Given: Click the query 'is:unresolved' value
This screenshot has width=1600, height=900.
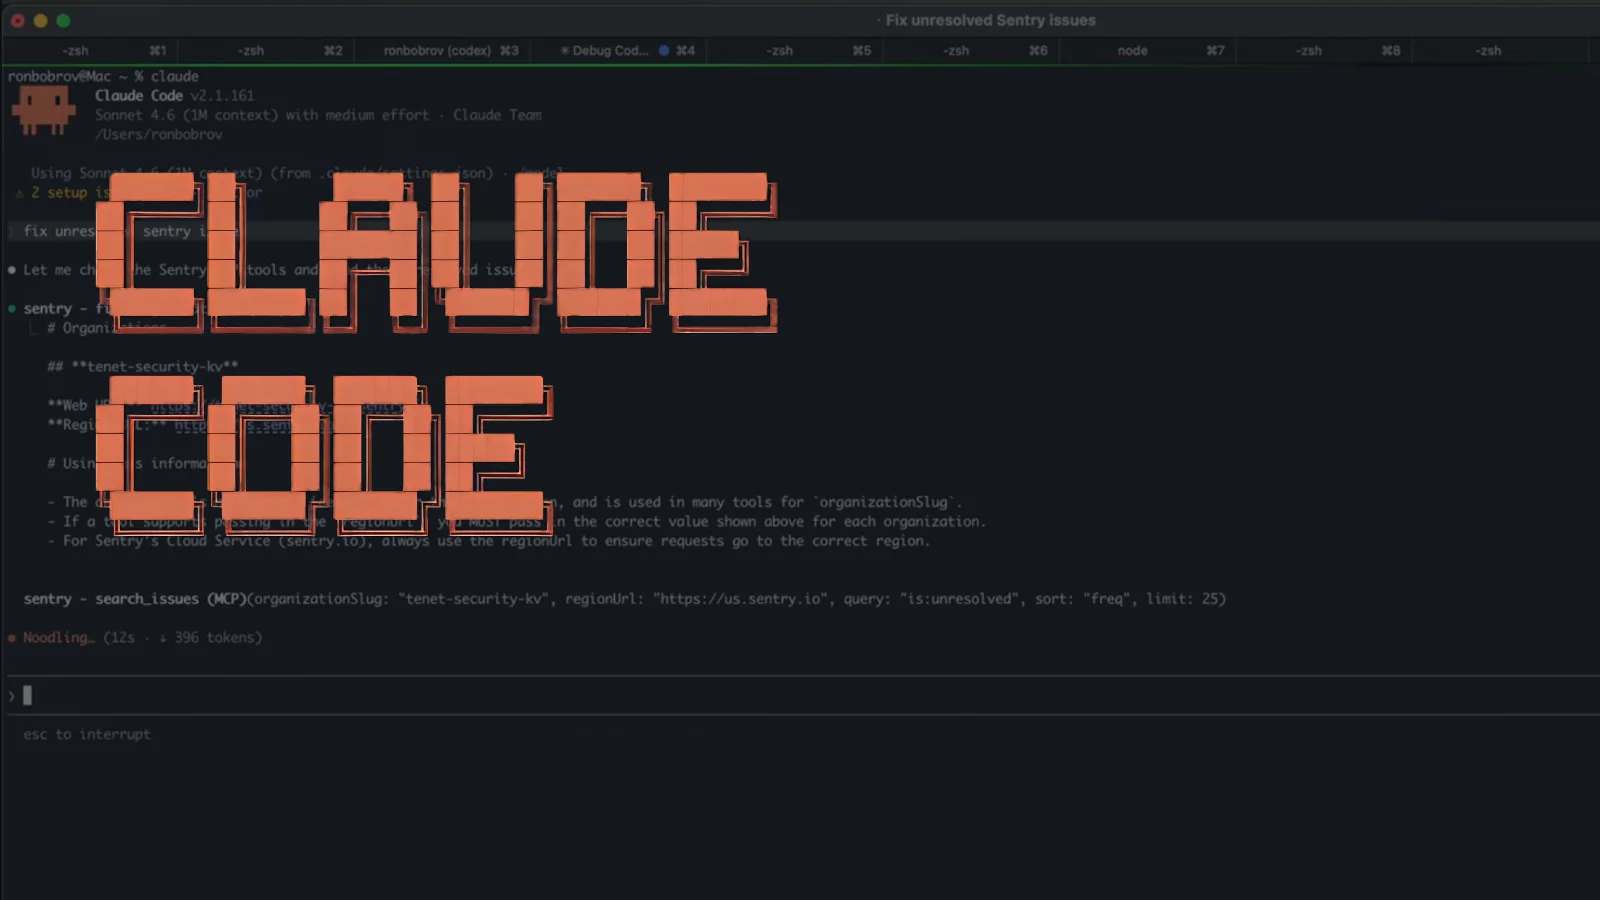Looking at the screenshot, I should (959, 599).
